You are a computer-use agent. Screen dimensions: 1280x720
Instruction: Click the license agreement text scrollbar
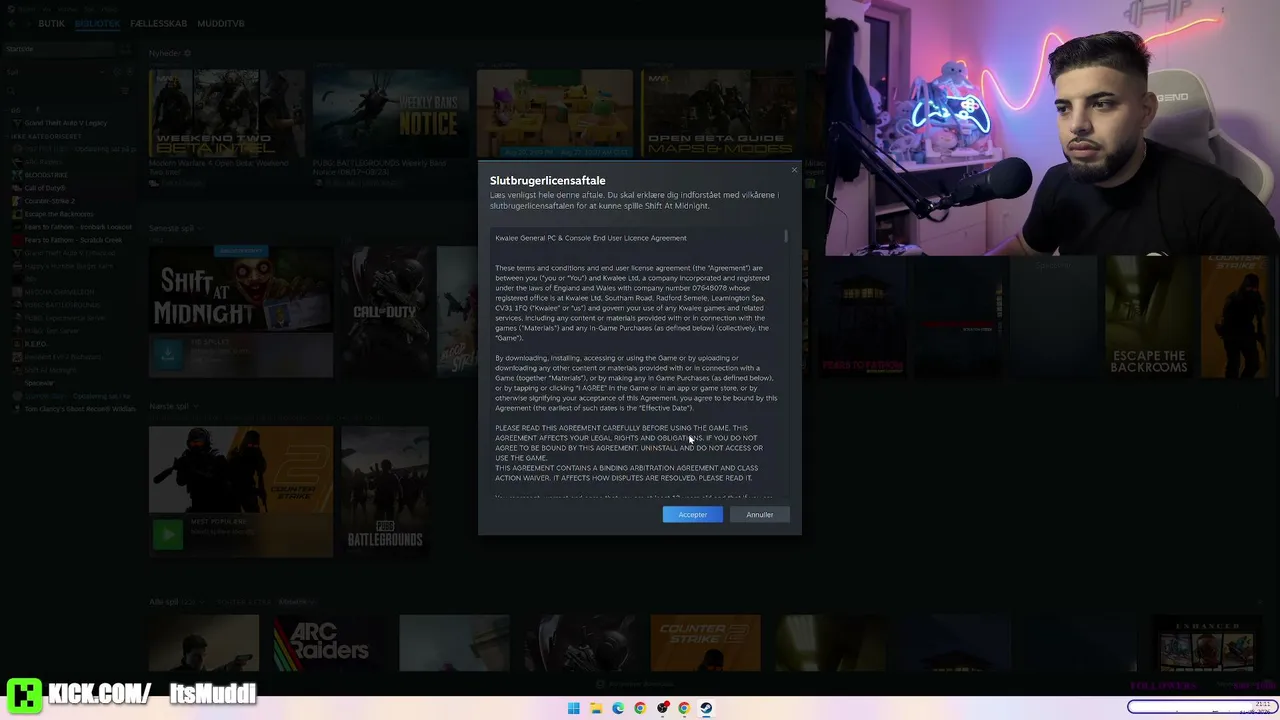pyautogui.click(x=786, y=236)
